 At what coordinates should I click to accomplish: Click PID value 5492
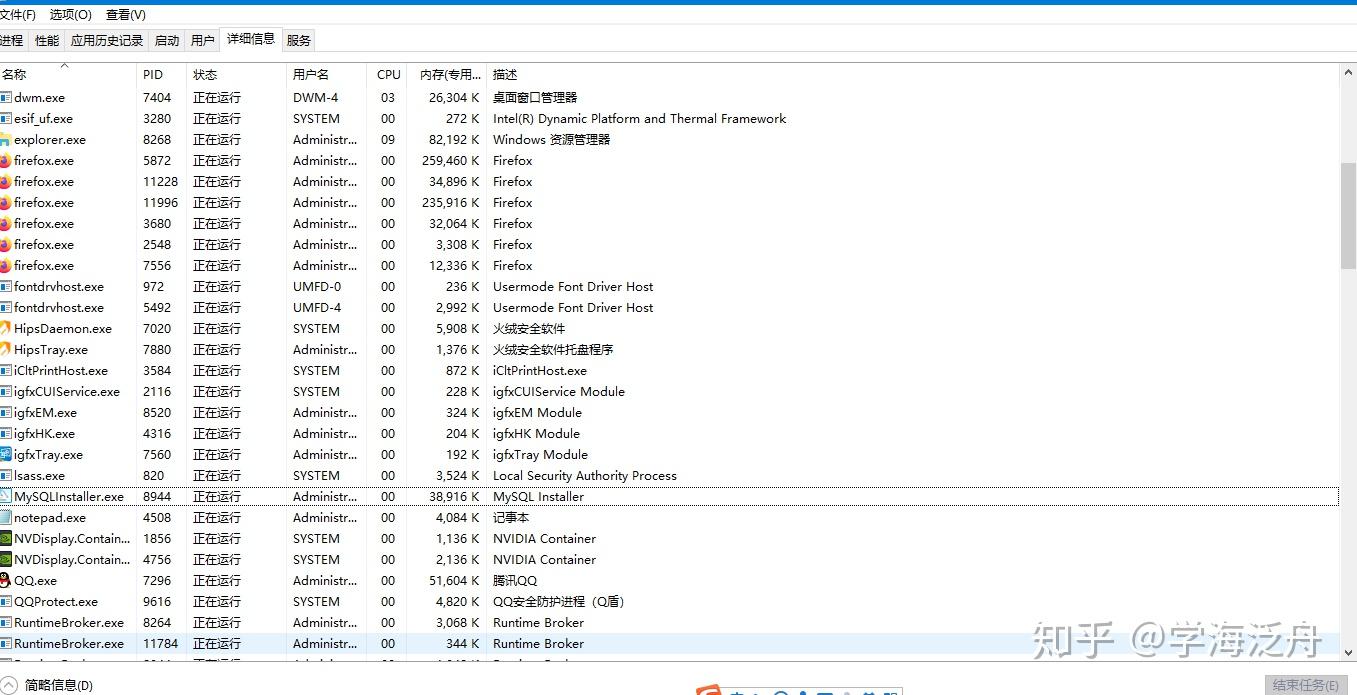pyautogui.click(x=157, y=307)
